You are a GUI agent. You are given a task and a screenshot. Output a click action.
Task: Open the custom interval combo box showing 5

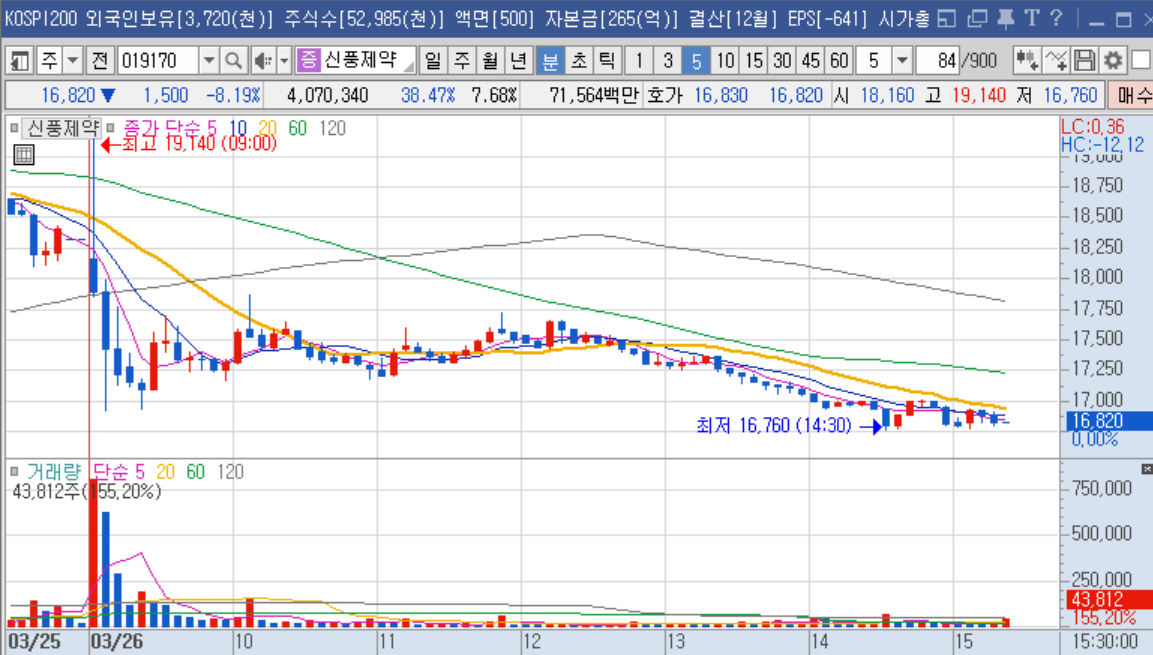(x=883, y=60)
